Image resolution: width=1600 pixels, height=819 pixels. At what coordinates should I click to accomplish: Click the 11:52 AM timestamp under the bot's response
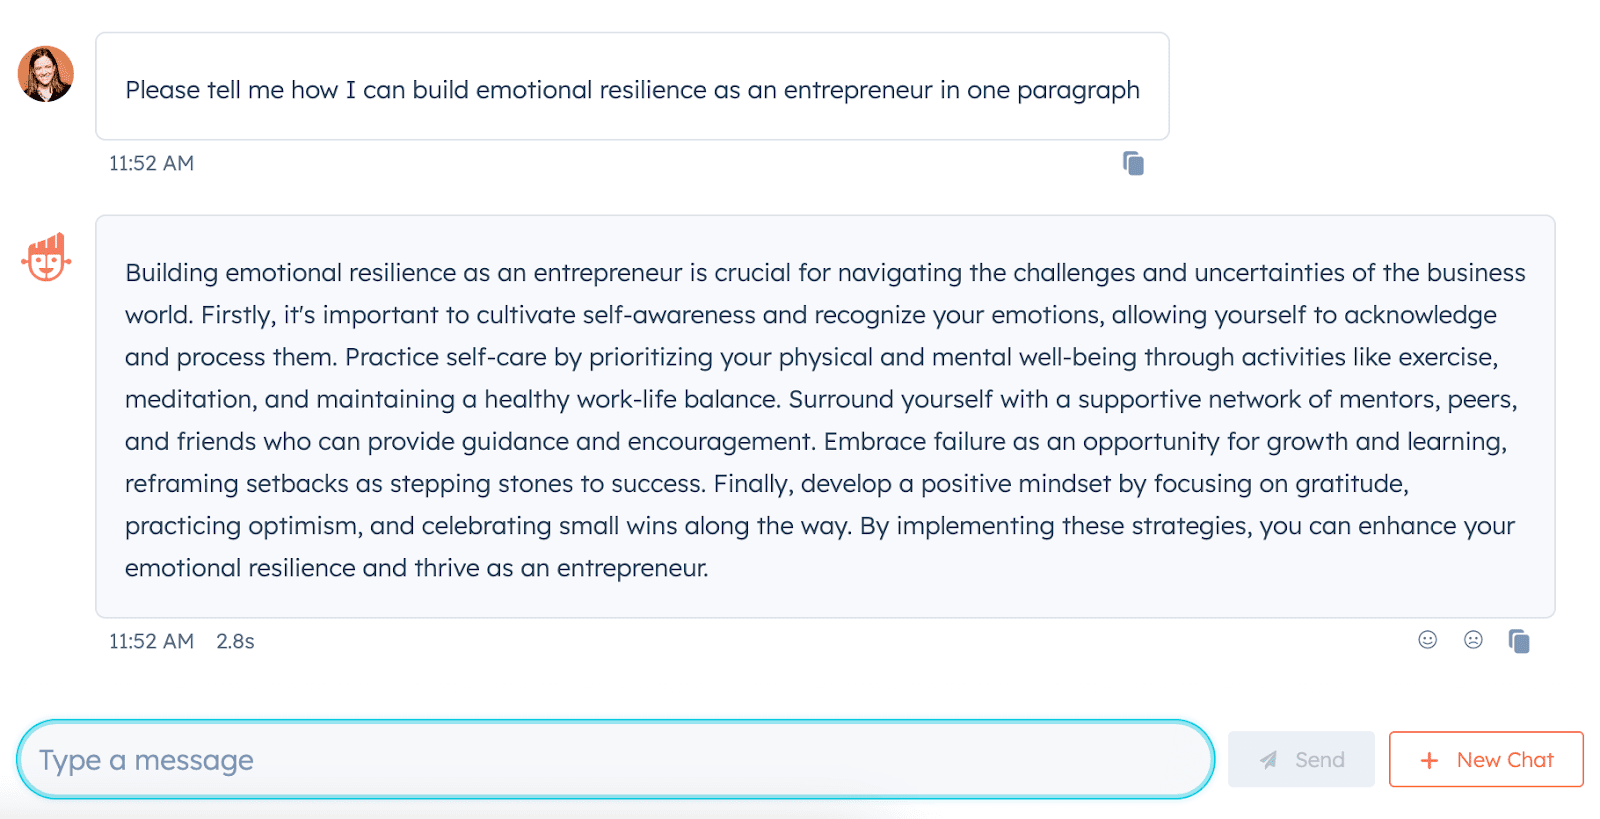click(151, 641)
